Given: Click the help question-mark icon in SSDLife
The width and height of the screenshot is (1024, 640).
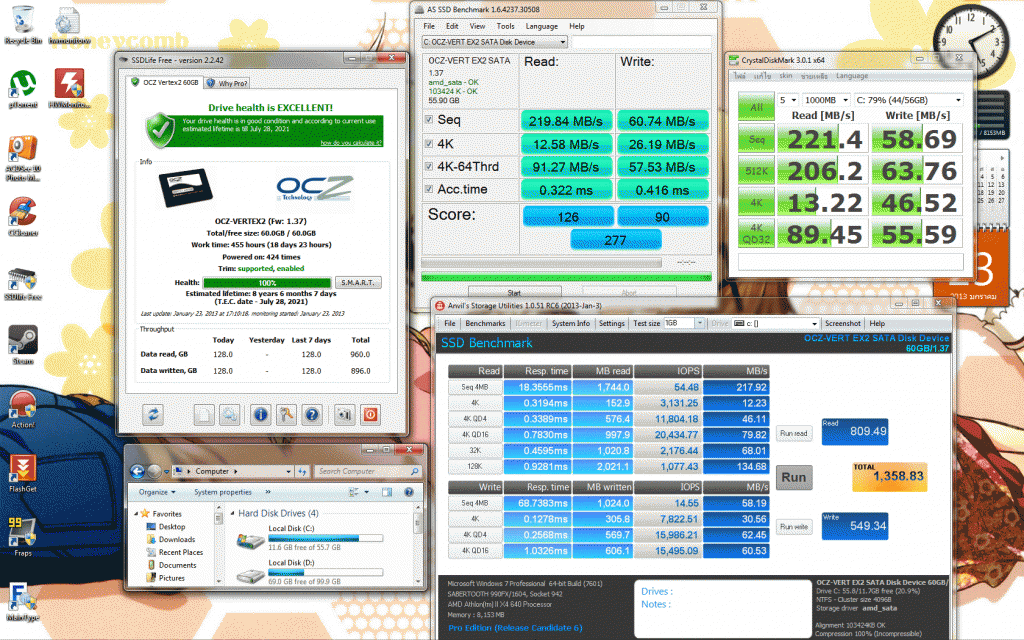Looking at the screenshot, I should tap(312, 414).
